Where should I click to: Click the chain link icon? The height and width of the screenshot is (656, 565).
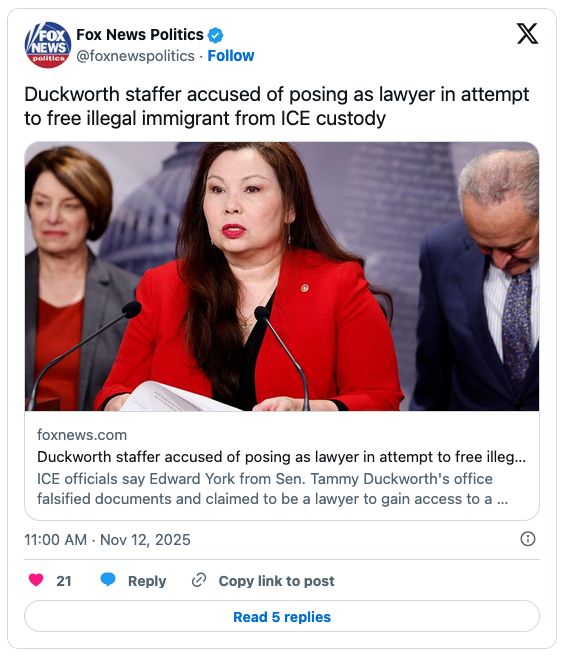coord(199,580)
